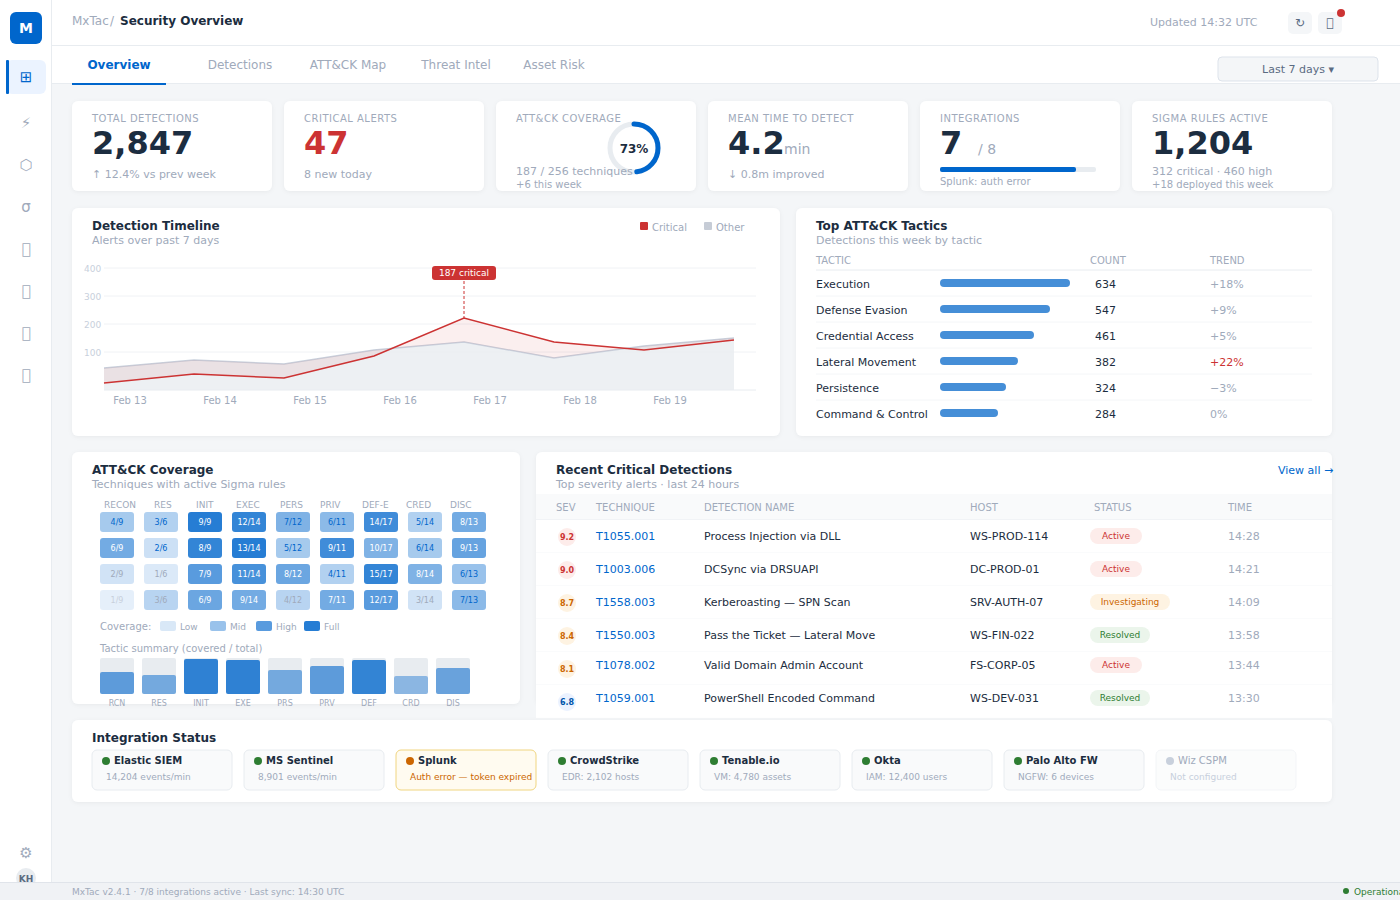Click the 187 critical marker on the timeline
The height and width of the screenshot is (900, 1400).
[x=462, y=272]
